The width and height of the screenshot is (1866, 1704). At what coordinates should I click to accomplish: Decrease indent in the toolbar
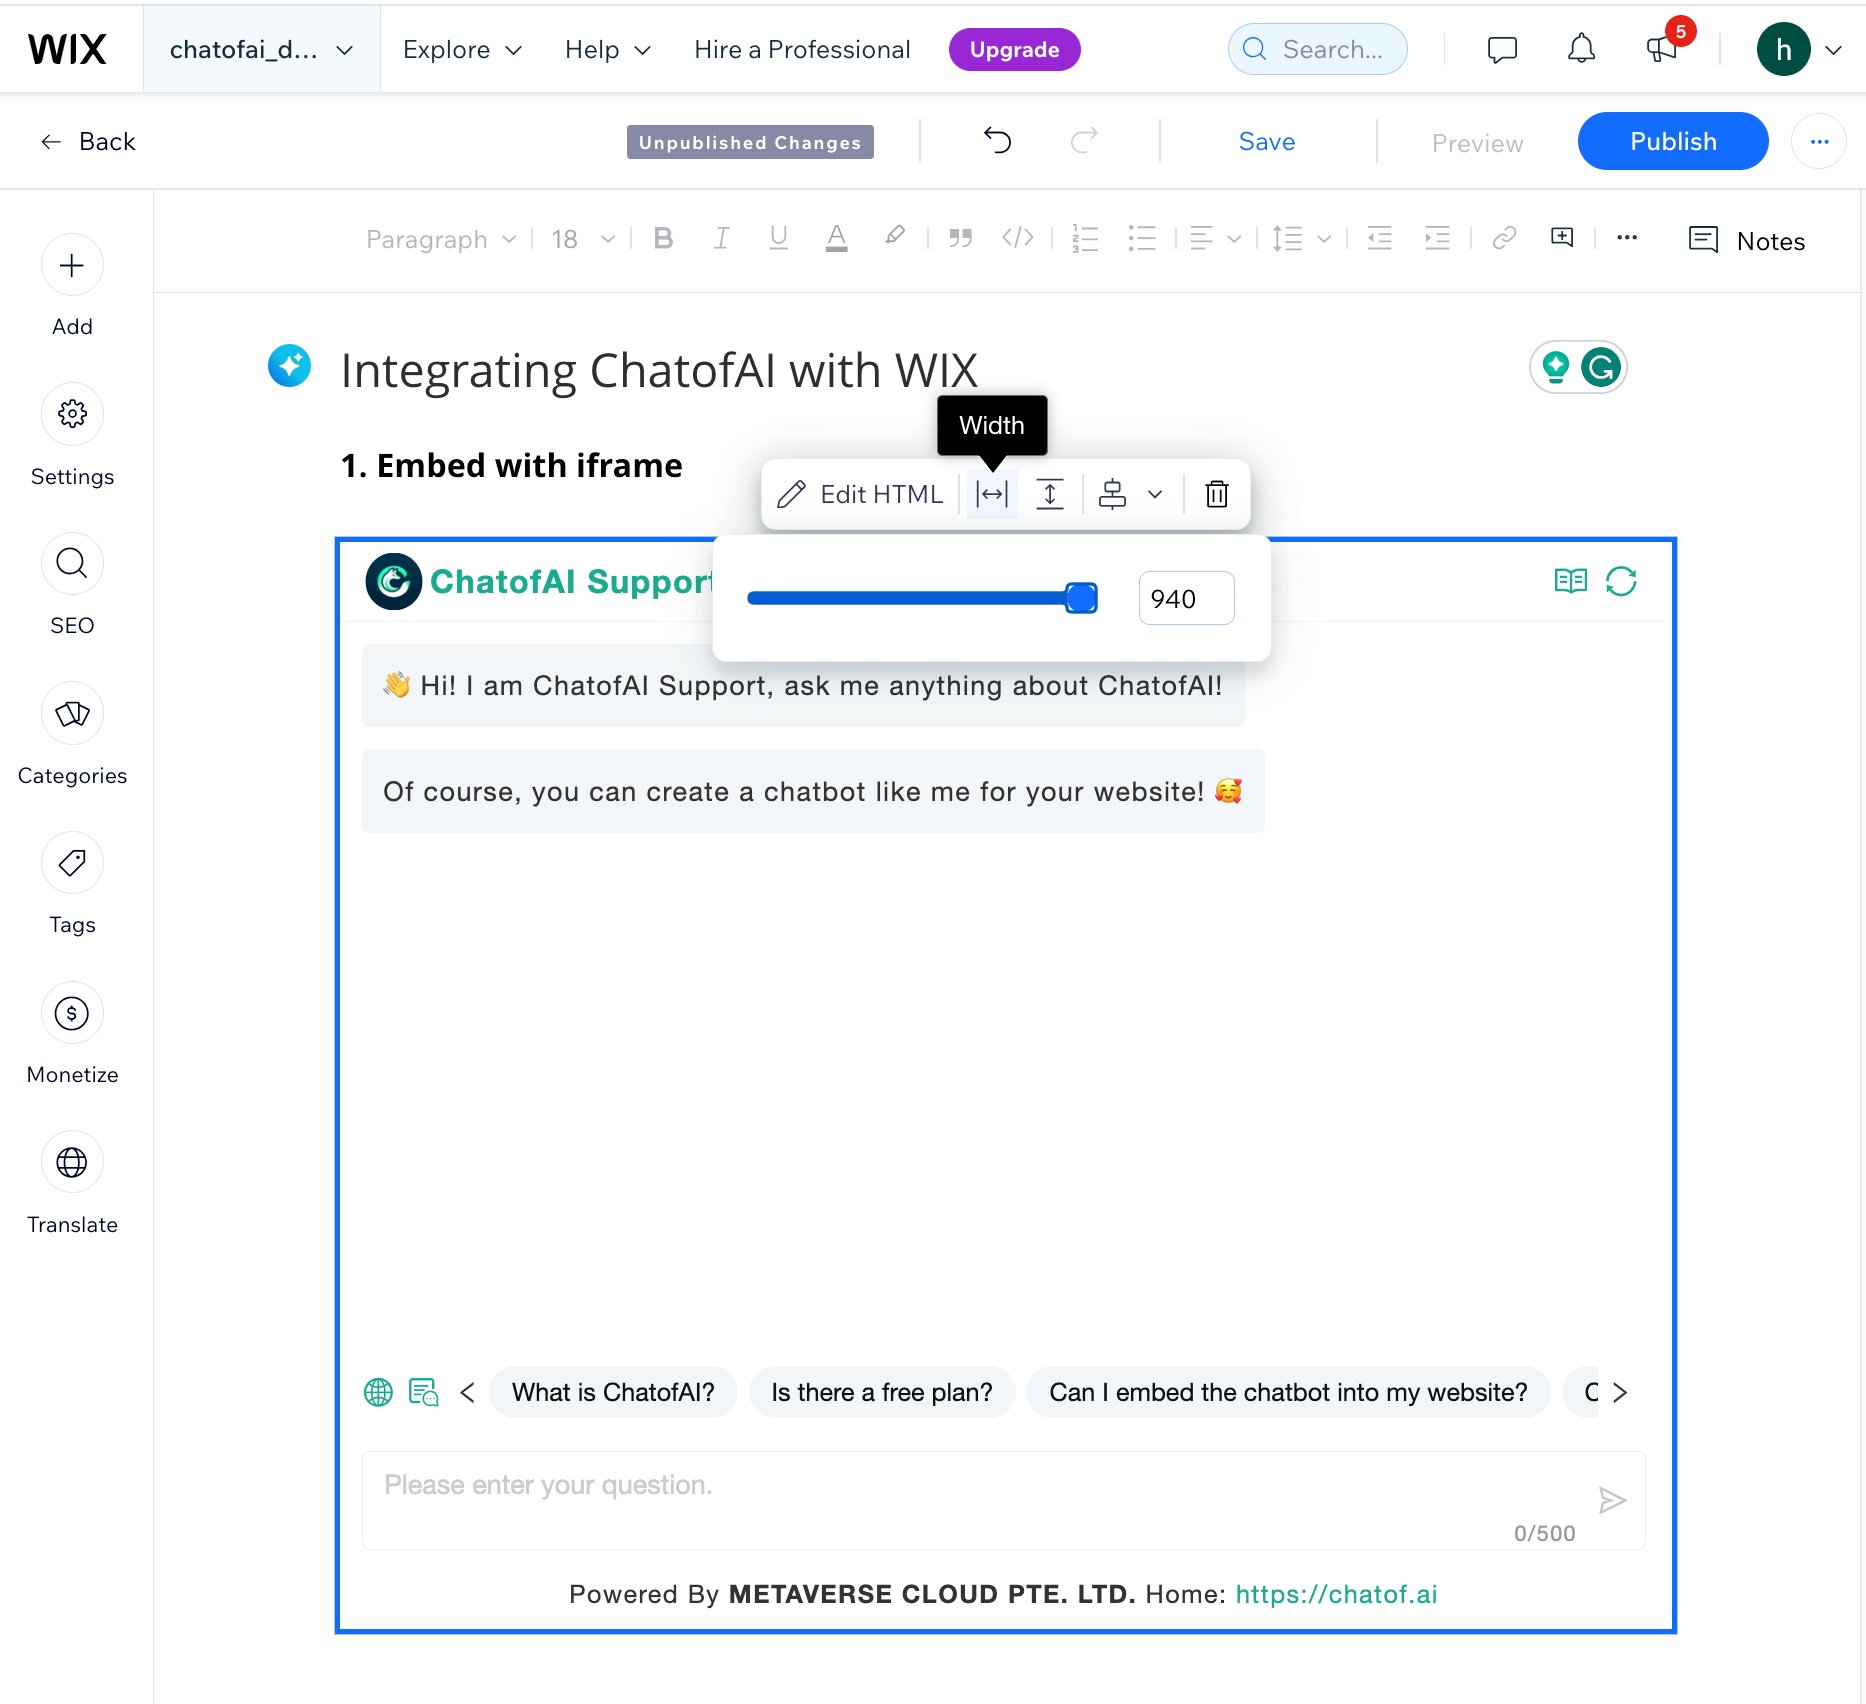1380,238
